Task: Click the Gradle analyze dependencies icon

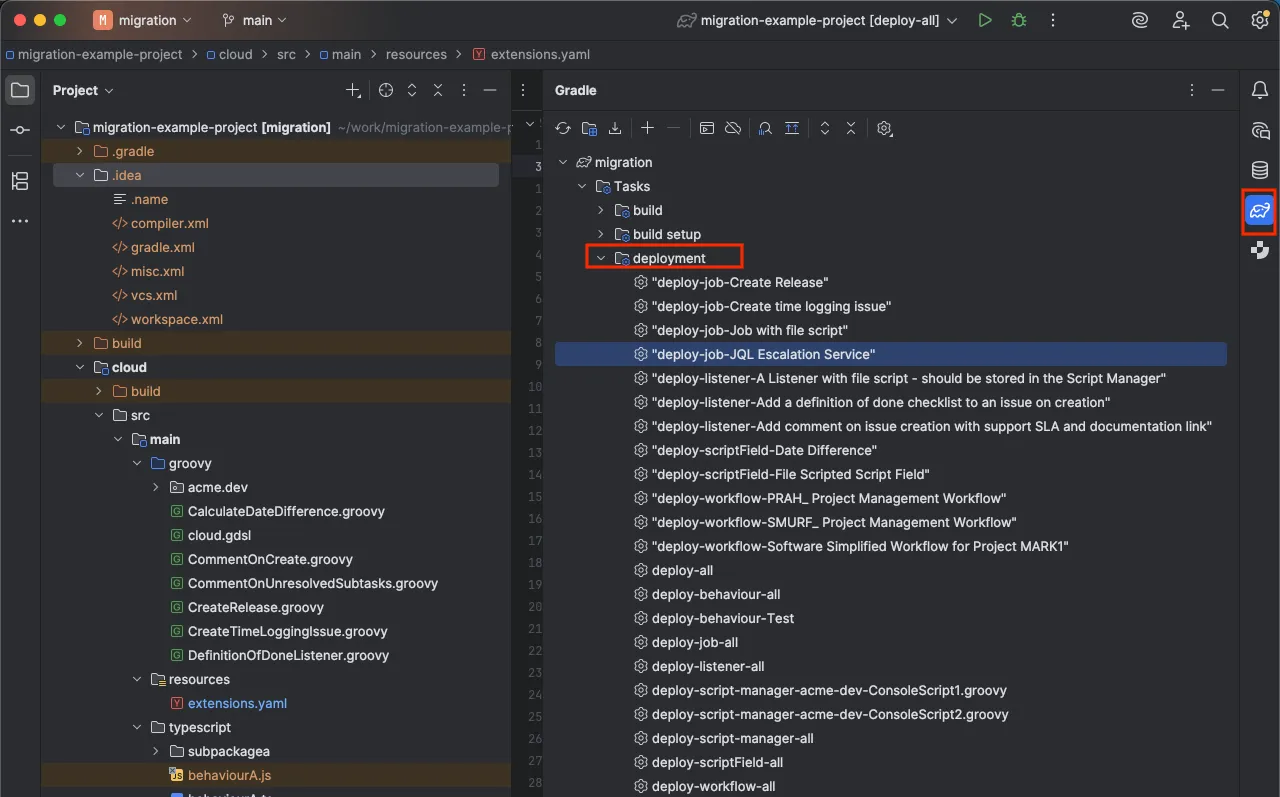Action: point(765,128)
